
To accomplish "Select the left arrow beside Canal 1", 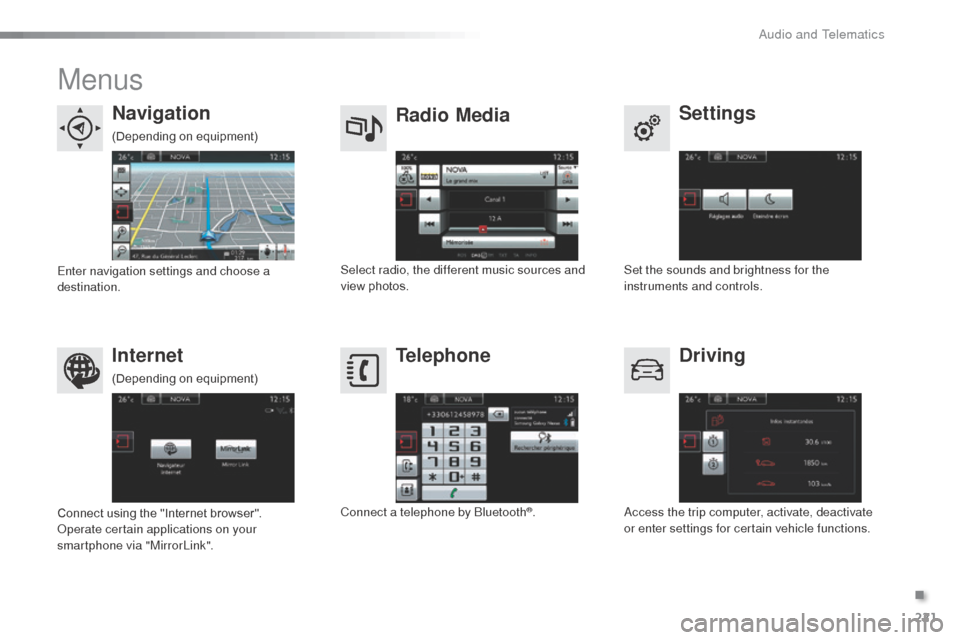I will coord(429,200).
